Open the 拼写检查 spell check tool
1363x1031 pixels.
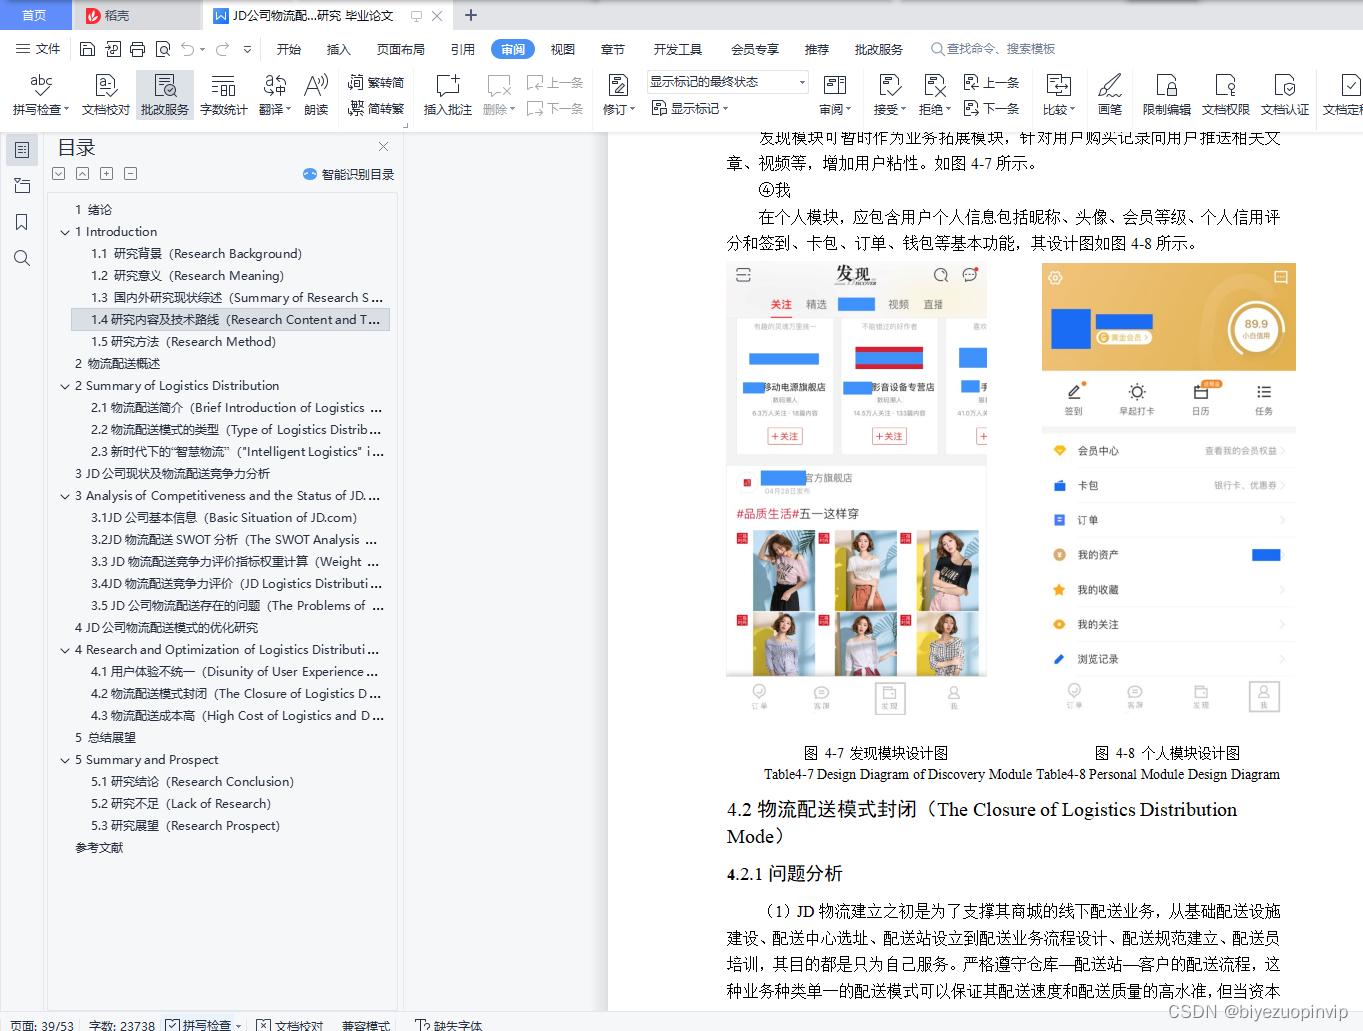[41, 95]
